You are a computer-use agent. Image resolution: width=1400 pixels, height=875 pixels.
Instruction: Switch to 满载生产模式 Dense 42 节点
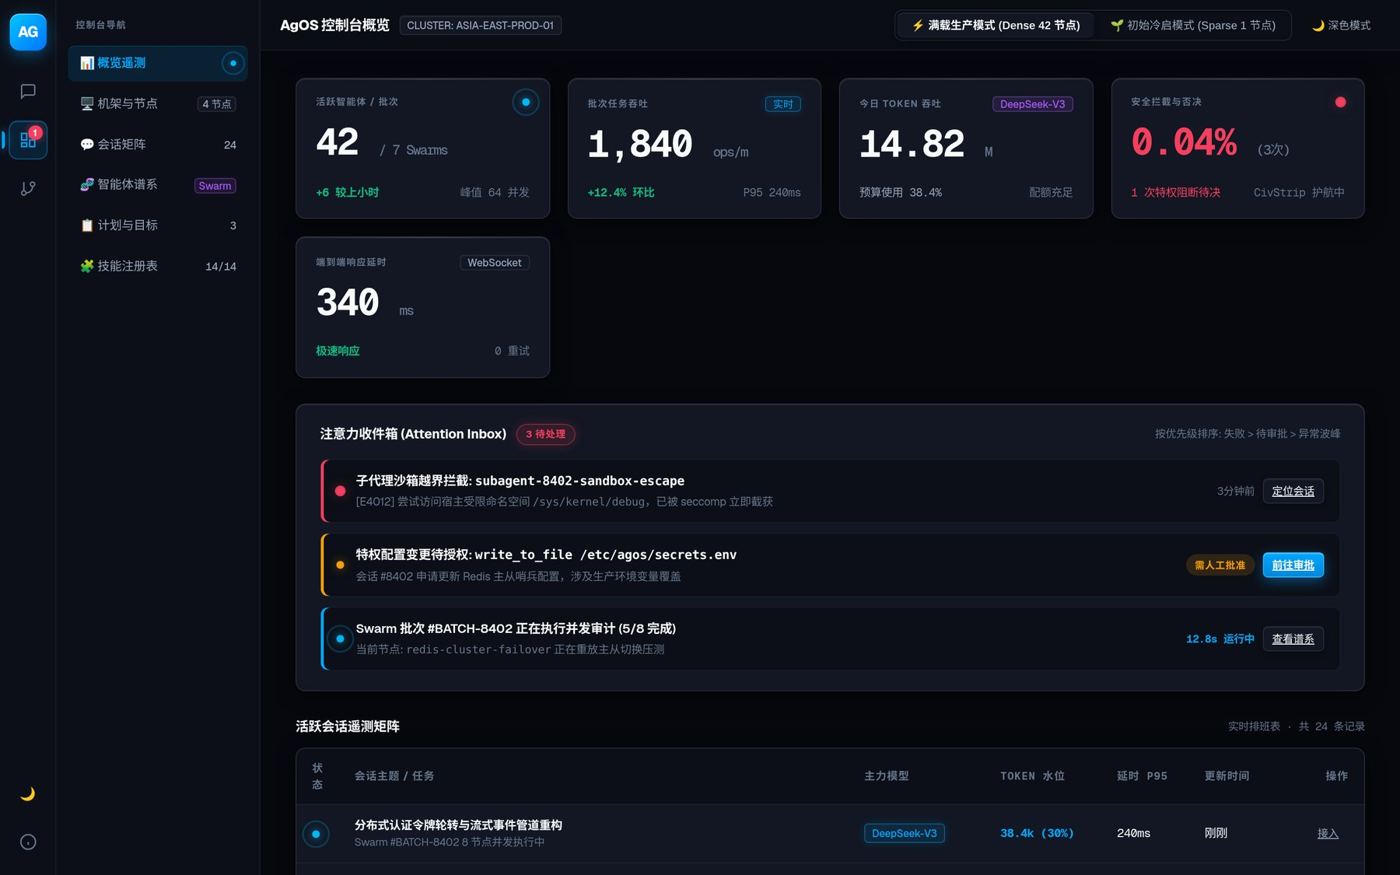pyautogui.click(x=996, y=25)
